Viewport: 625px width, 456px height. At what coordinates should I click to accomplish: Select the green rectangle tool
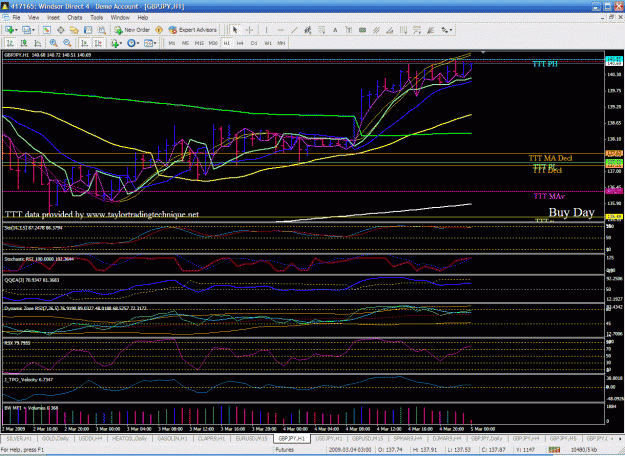(x=363, y=30)
